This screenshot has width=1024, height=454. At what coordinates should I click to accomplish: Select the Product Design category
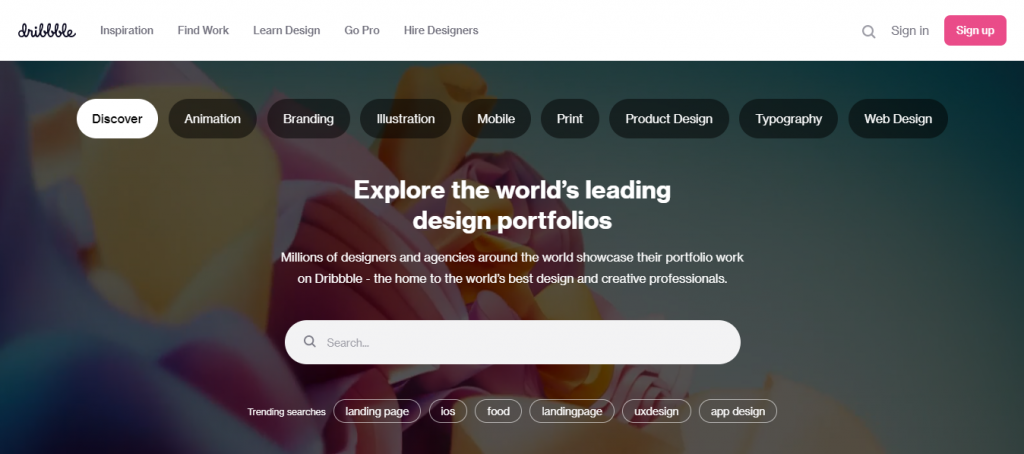669,119
